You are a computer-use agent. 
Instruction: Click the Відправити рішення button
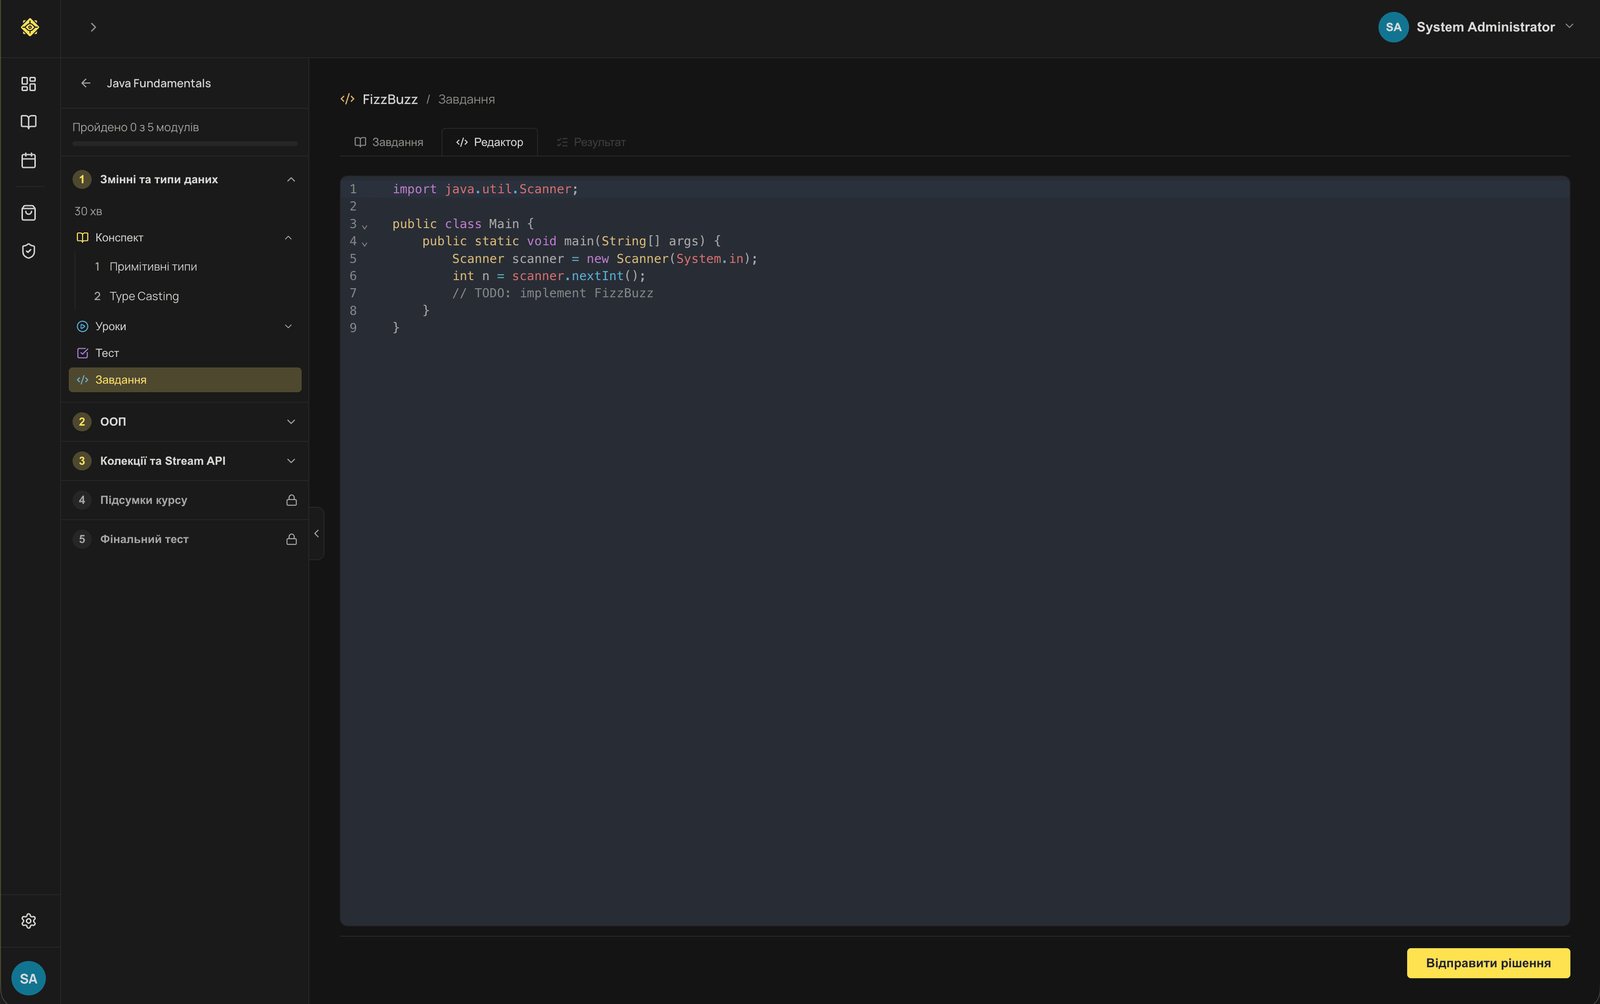tap(1488, 963)
